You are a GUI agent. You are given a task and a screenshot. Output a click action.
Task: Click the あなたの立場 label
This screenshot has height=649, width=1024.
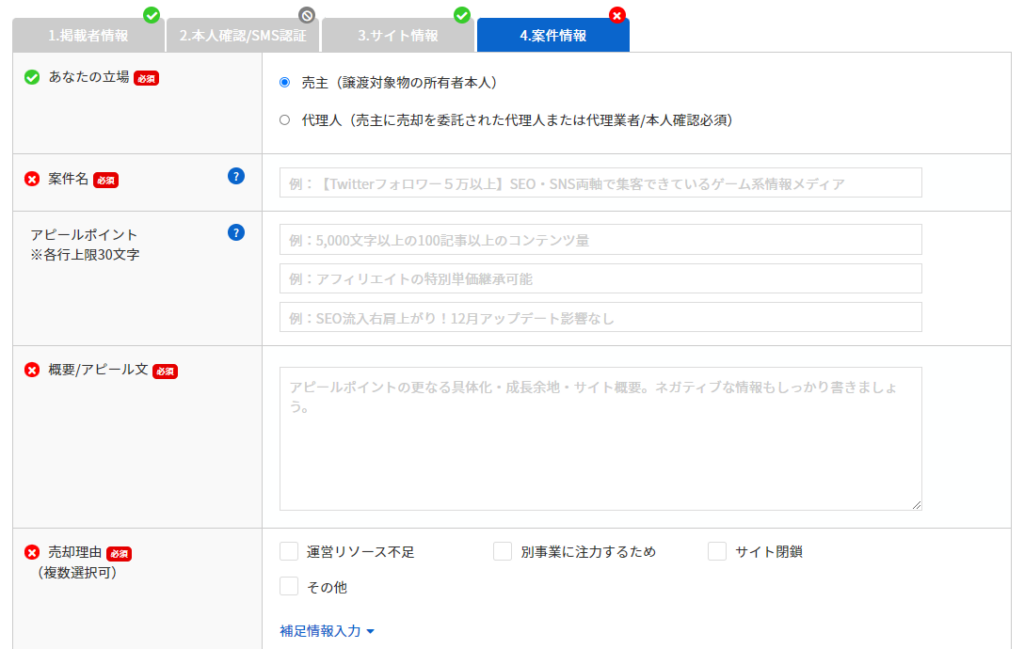89,77
